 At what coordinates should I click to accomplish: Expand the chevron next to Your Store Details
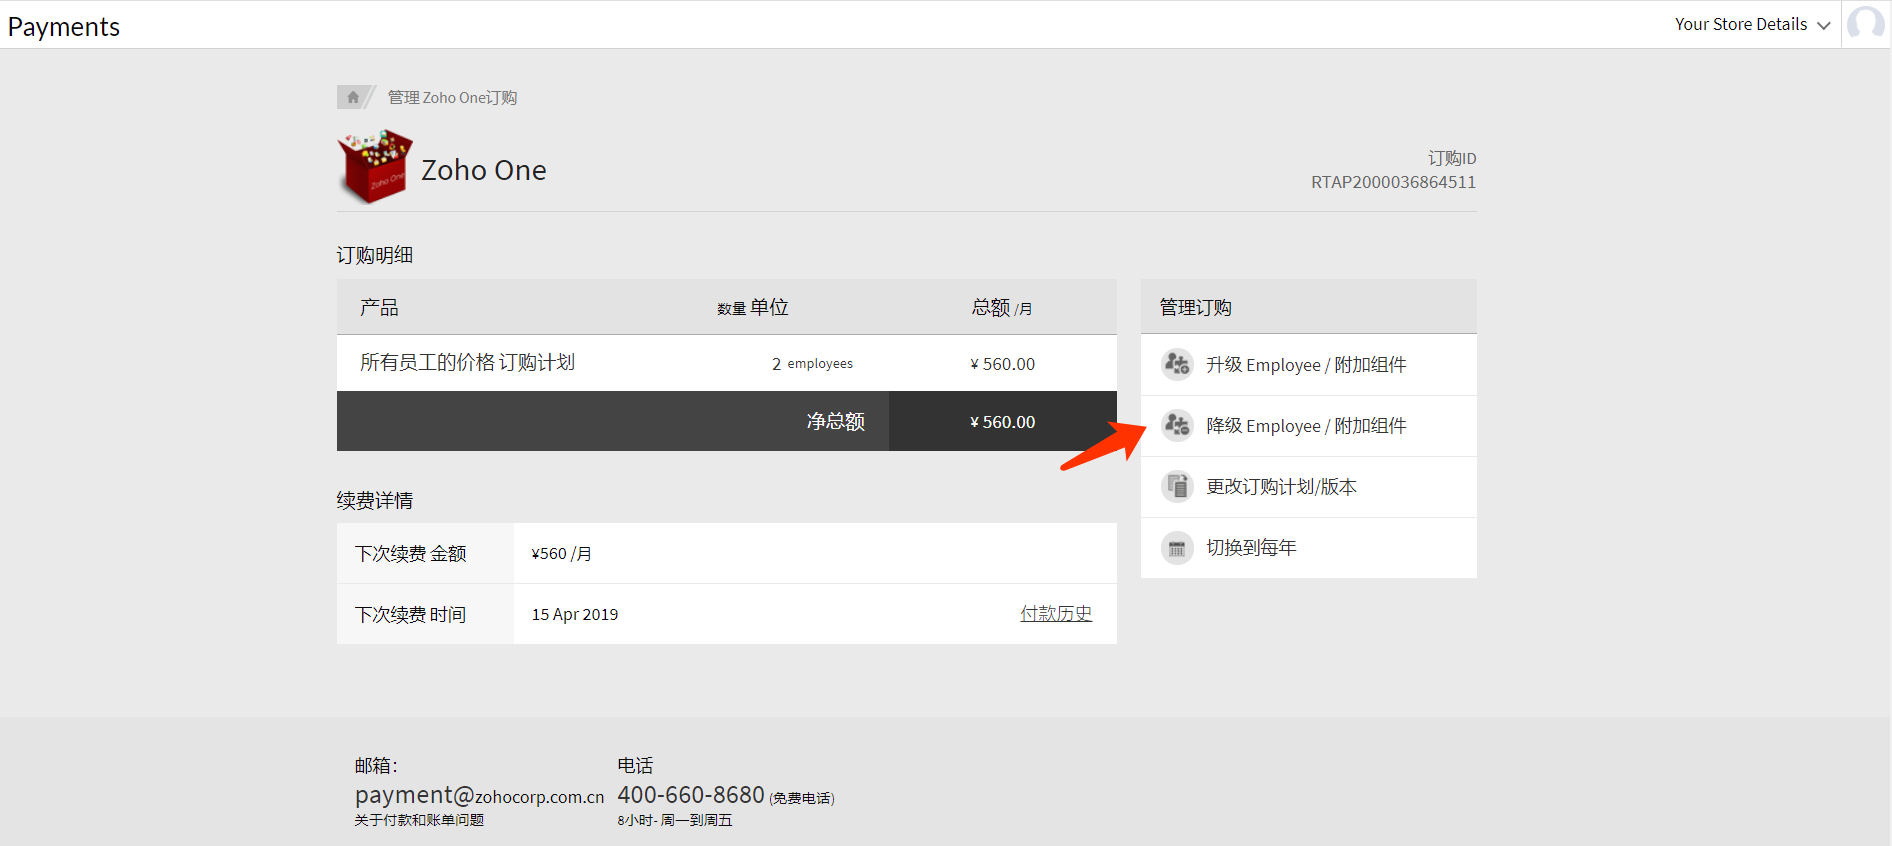point(1824,25)
